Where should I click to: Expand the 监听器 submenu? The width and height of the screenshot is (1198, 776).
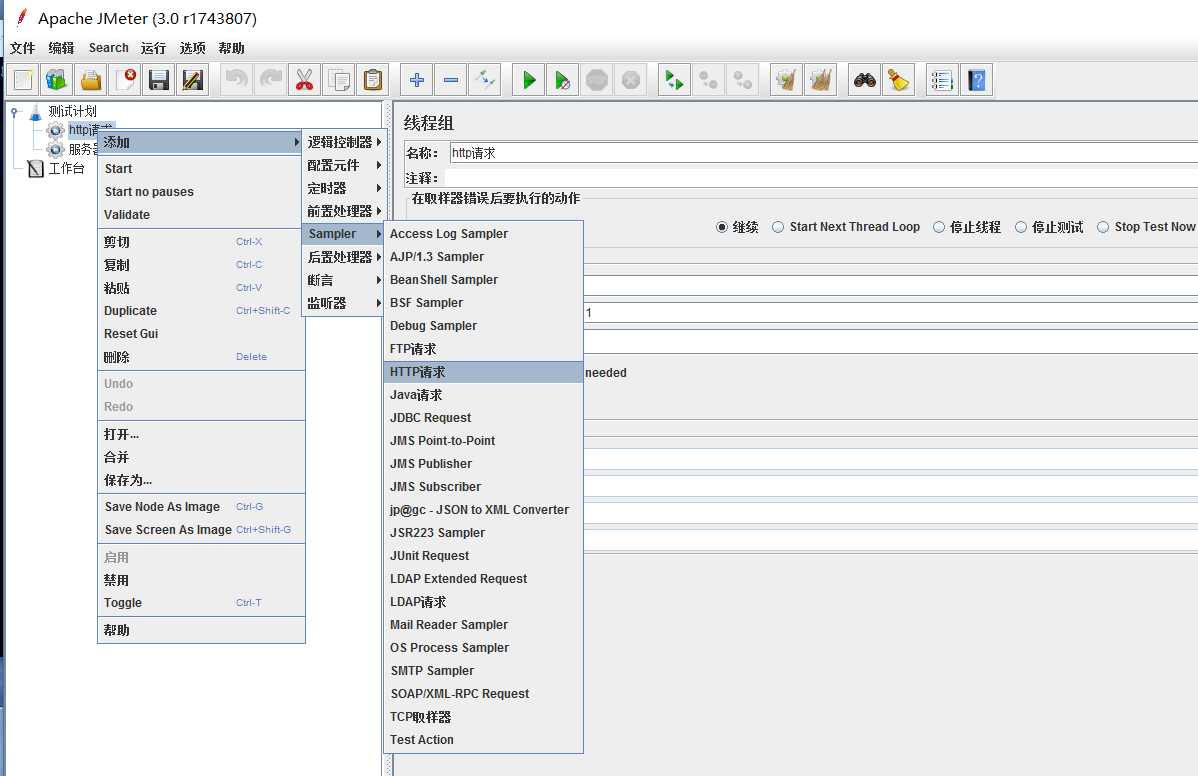tap(344, 303)
